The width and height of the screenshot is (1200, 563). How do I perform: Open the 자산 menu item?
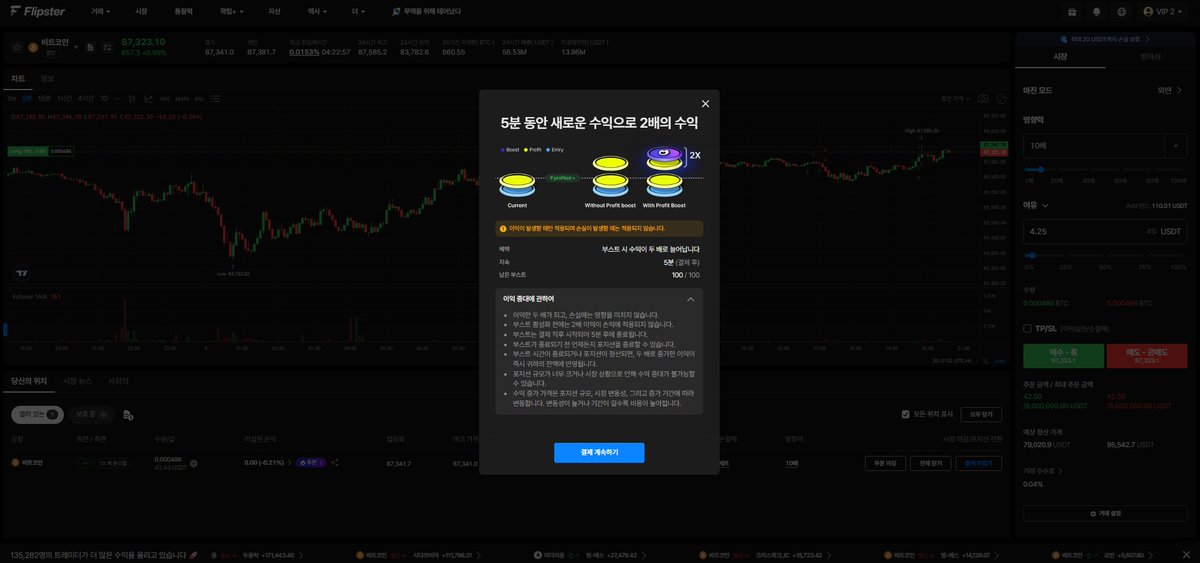click(x=274, y=12)
